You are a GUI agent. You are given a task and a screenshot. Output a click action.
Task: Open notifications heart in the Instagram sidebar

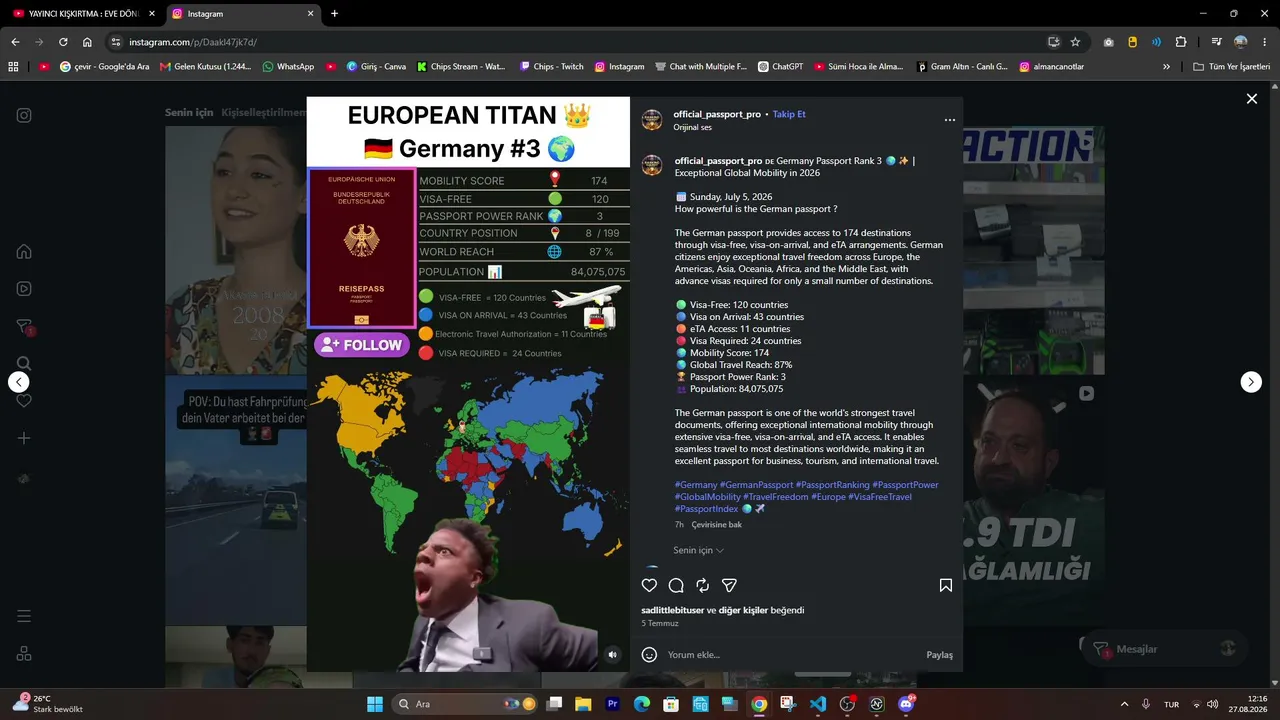[x=24, y=400]
